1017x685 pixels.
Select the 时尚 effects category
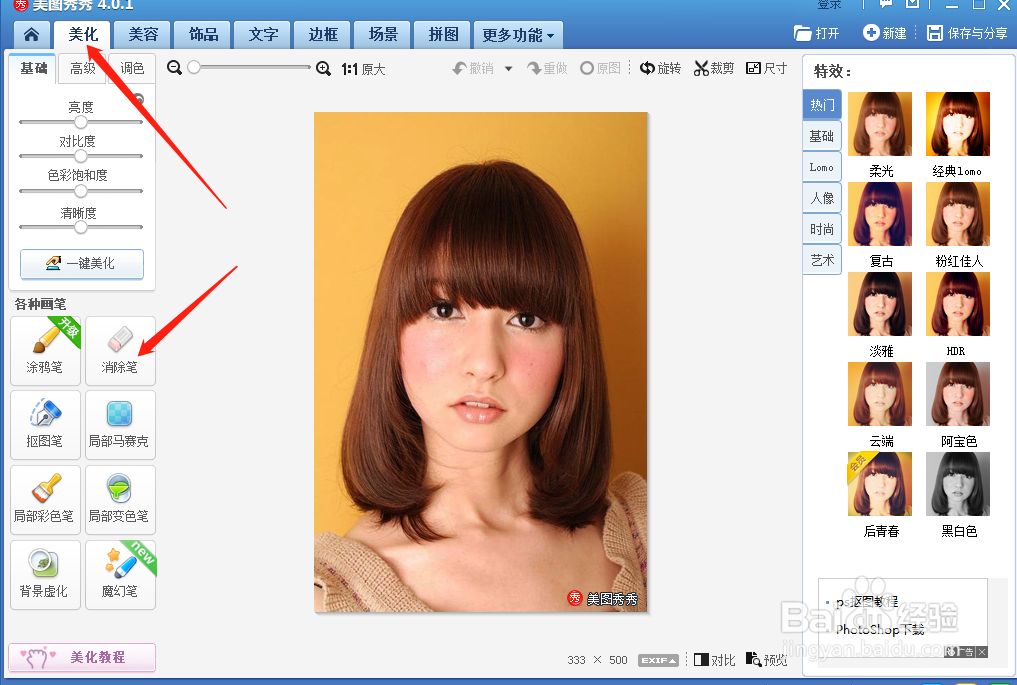pyautogui.click(x=822, y=229)
